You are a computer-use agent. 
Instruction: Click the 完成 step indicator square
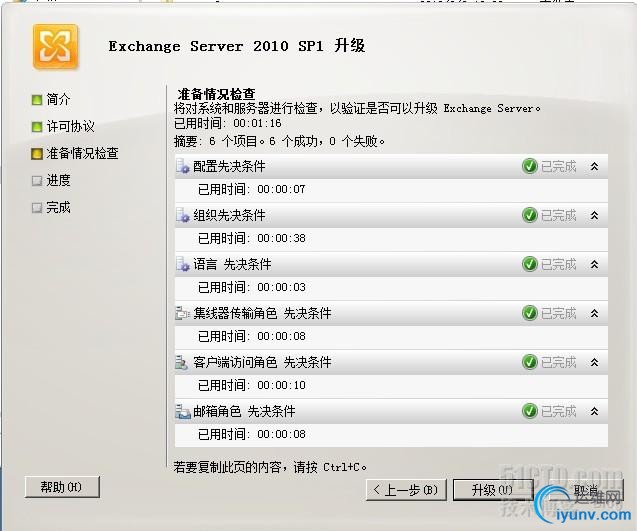coord(37,208)
